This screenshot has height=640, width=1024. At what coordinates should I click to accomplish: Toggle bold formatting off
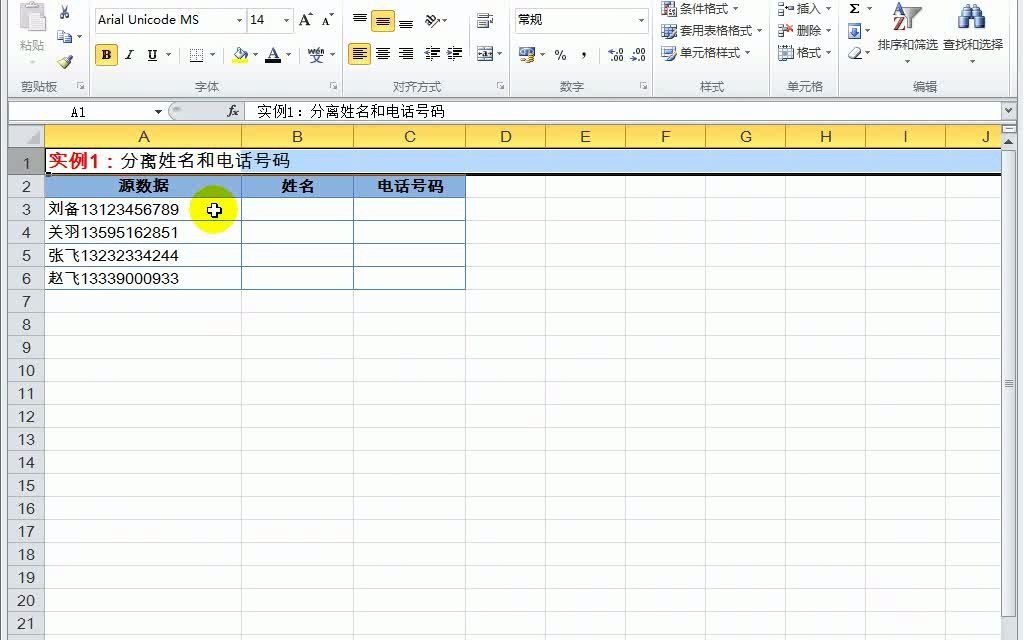tap(105, 55)
